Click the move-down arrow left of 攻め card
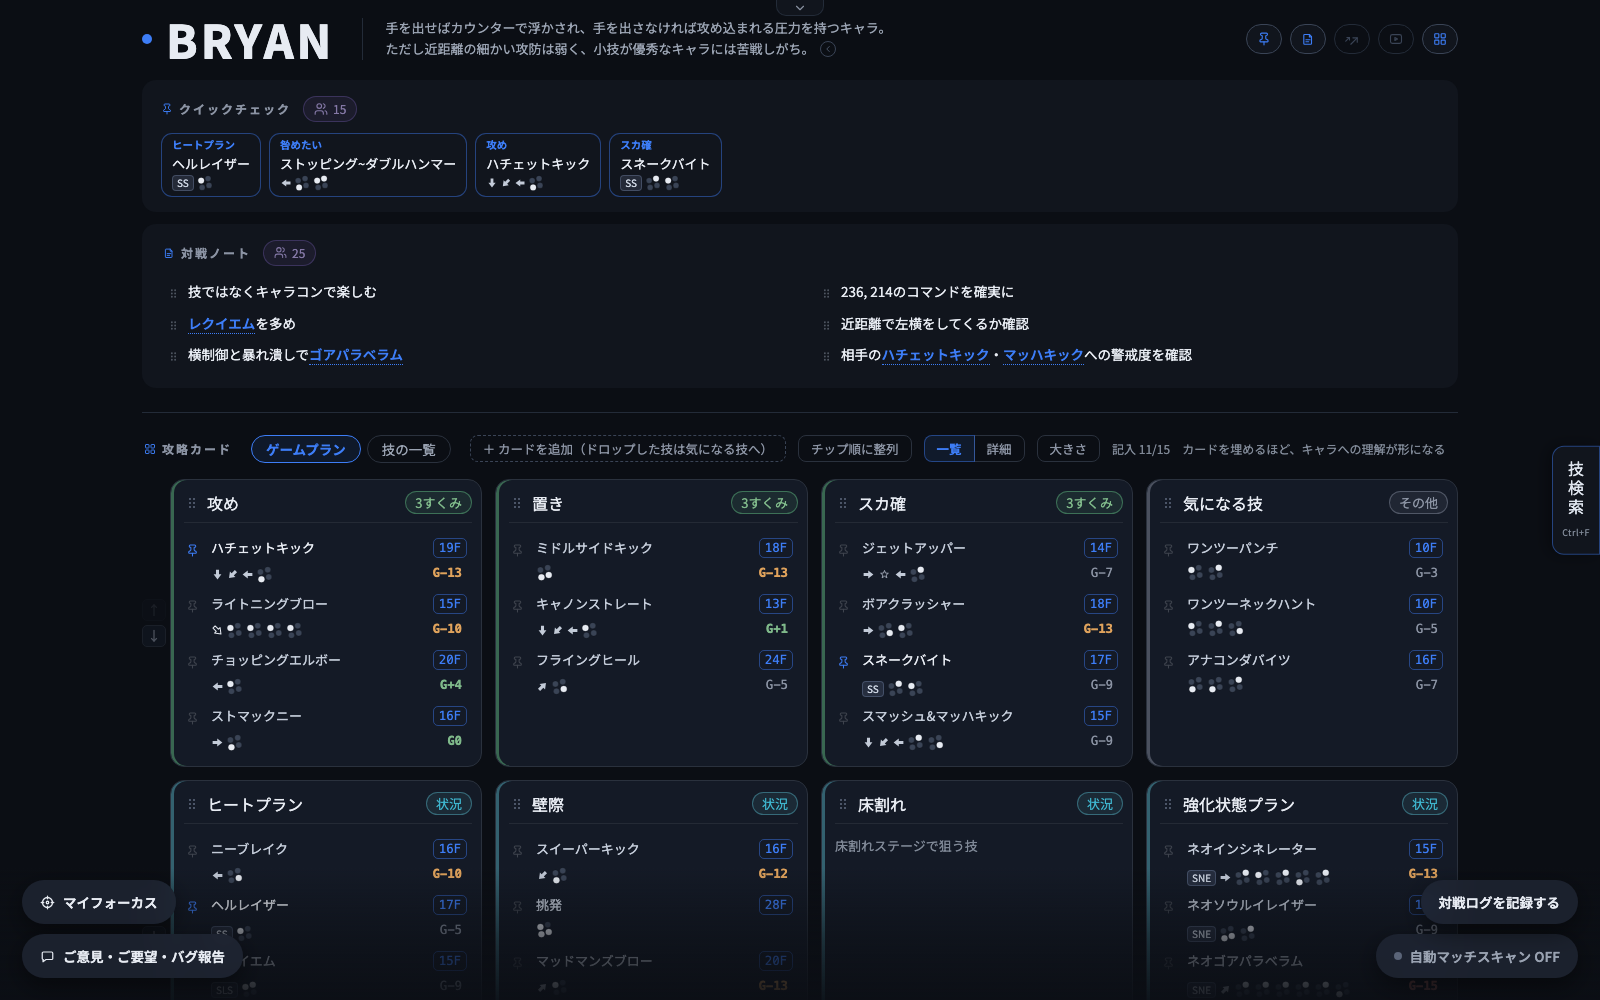This screenshot has height=1000, width=1600. 154,636
